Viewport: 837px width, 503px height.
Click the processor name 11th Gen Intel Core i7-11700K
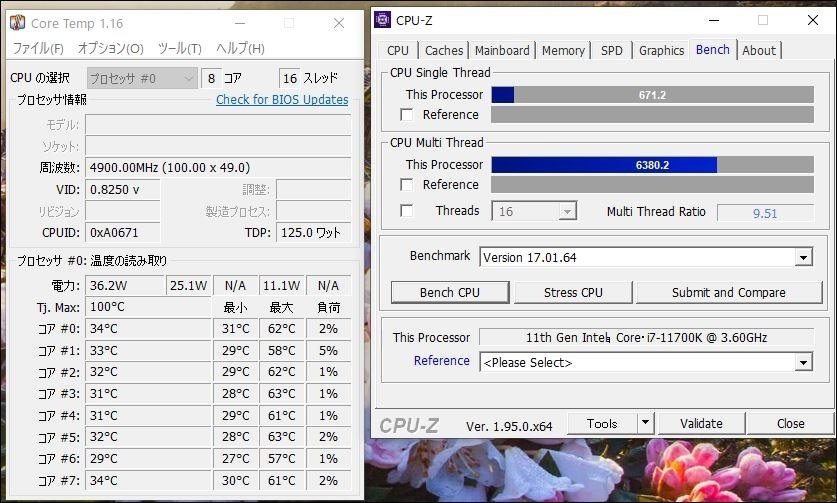[646, 337]
